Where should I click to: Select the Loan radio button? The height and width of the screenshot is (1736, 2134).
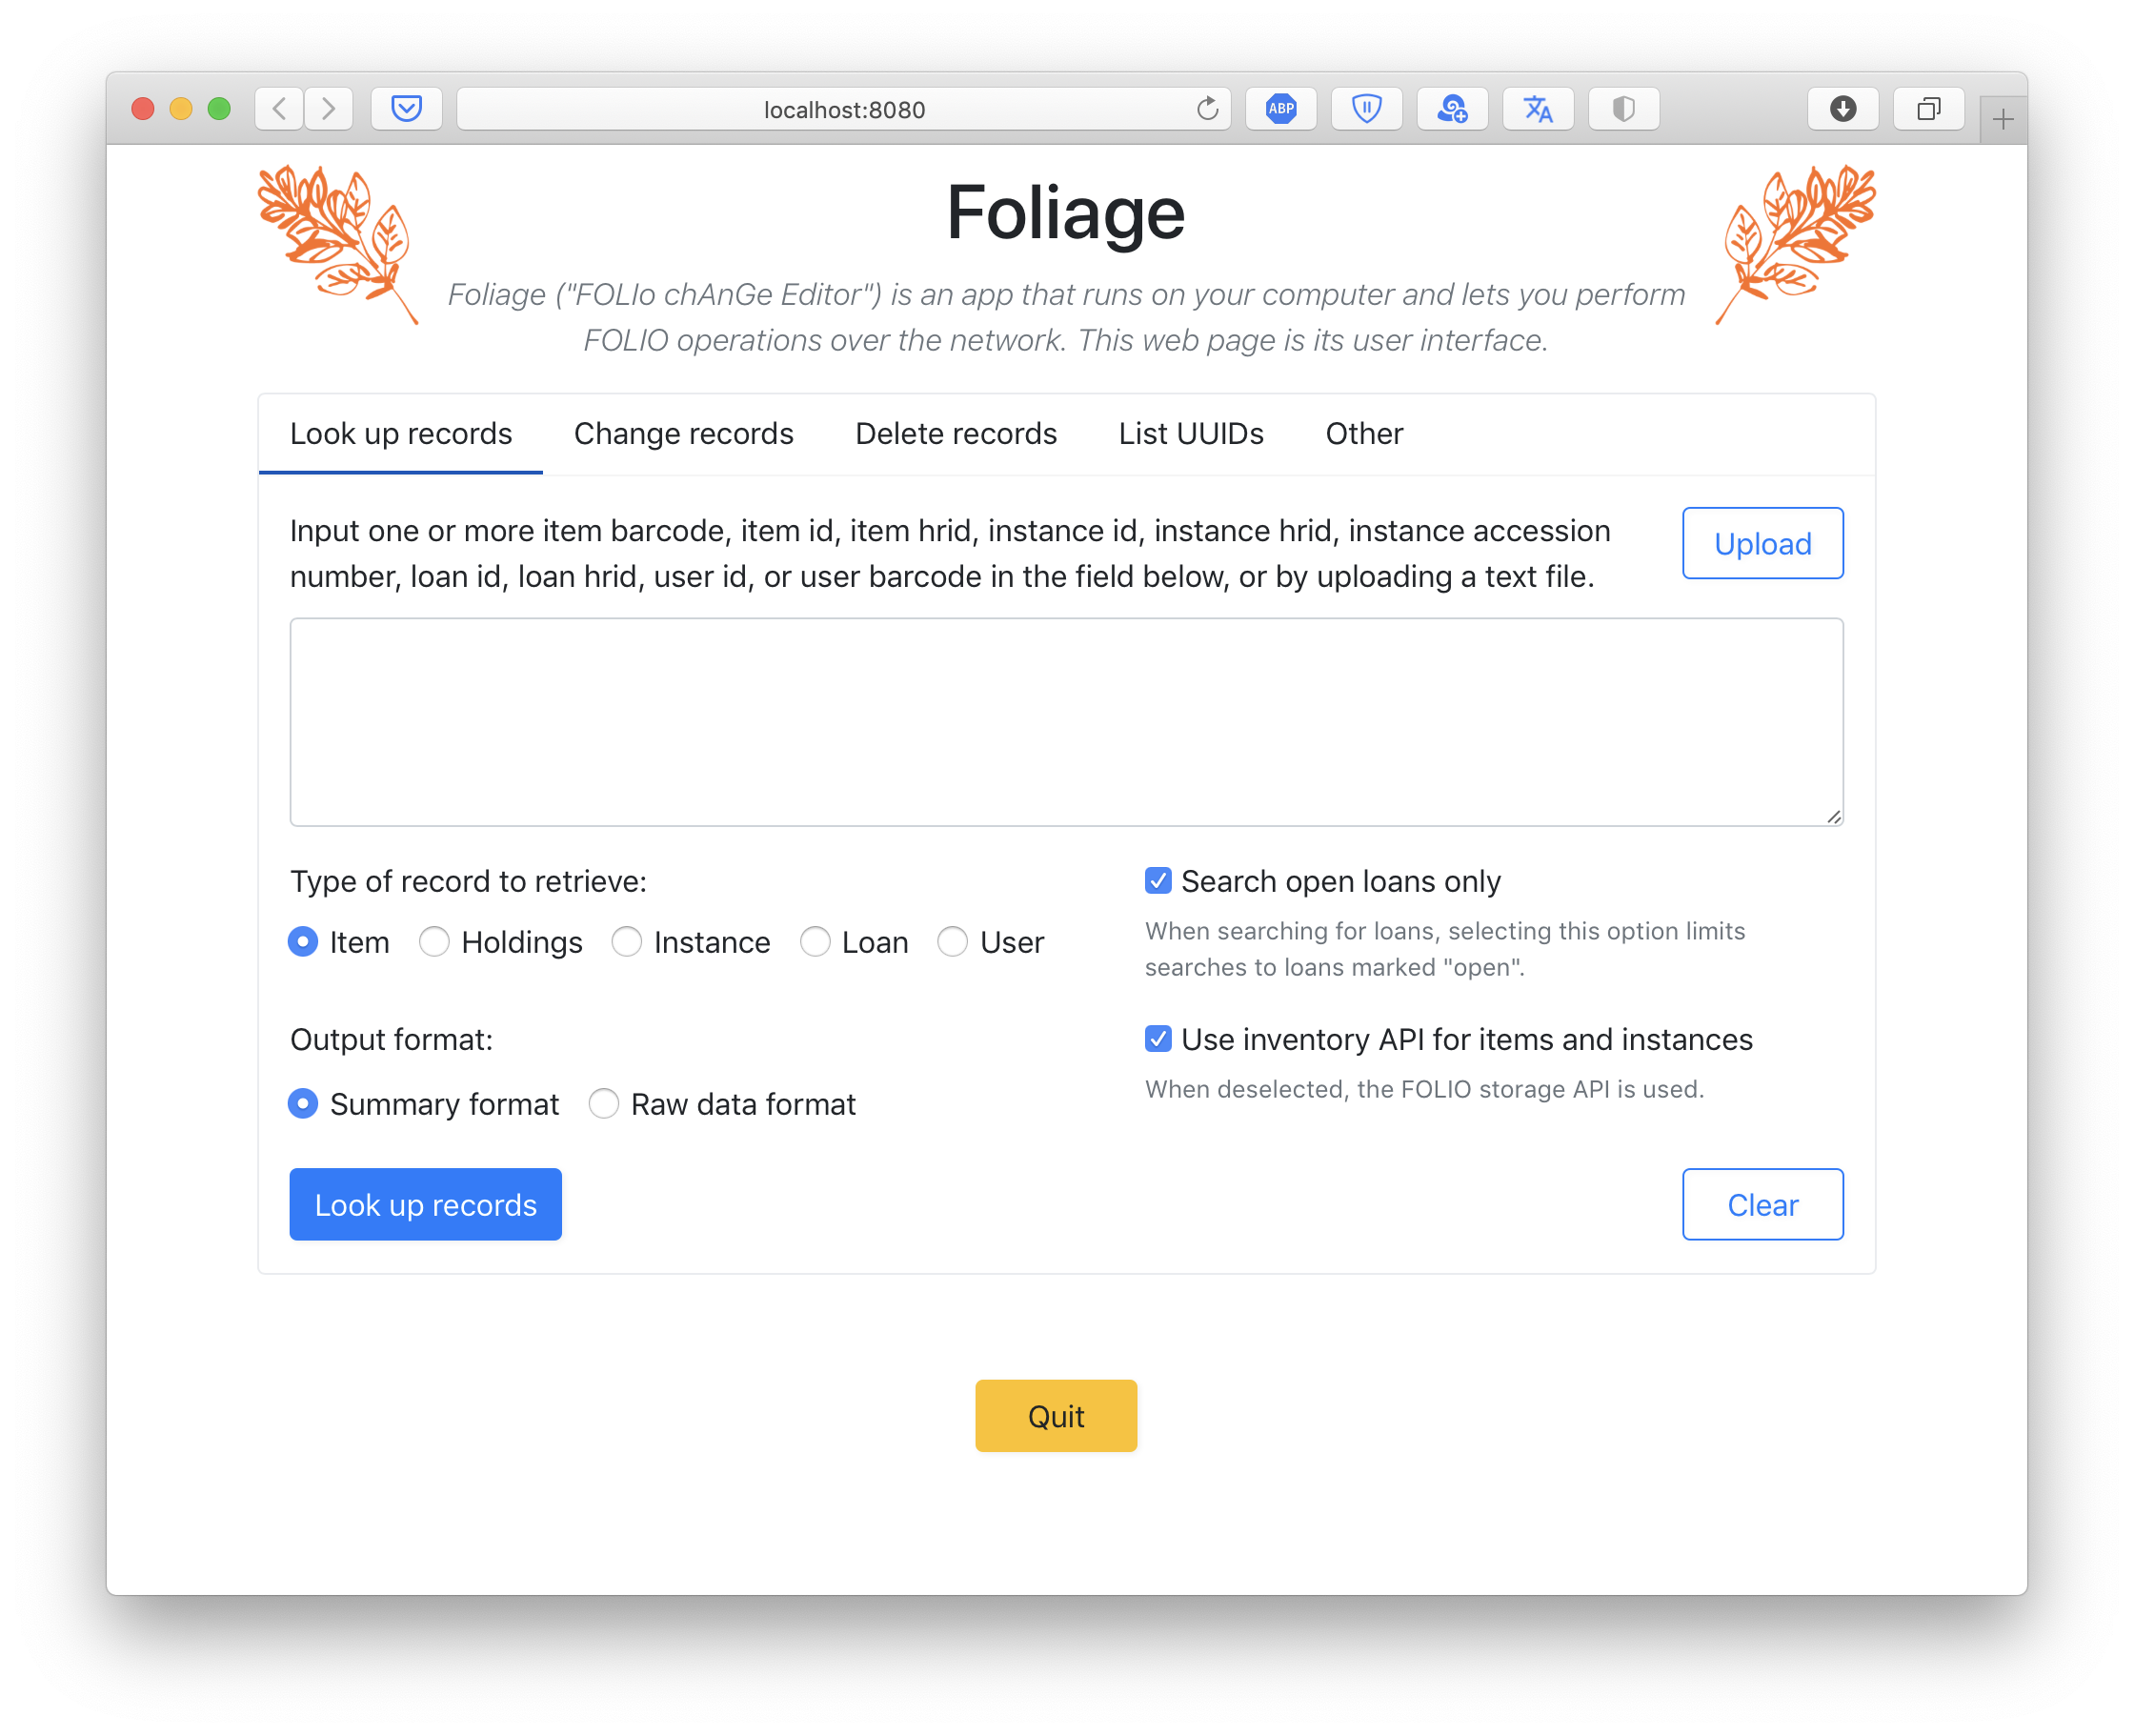click(x=815, y=942)
